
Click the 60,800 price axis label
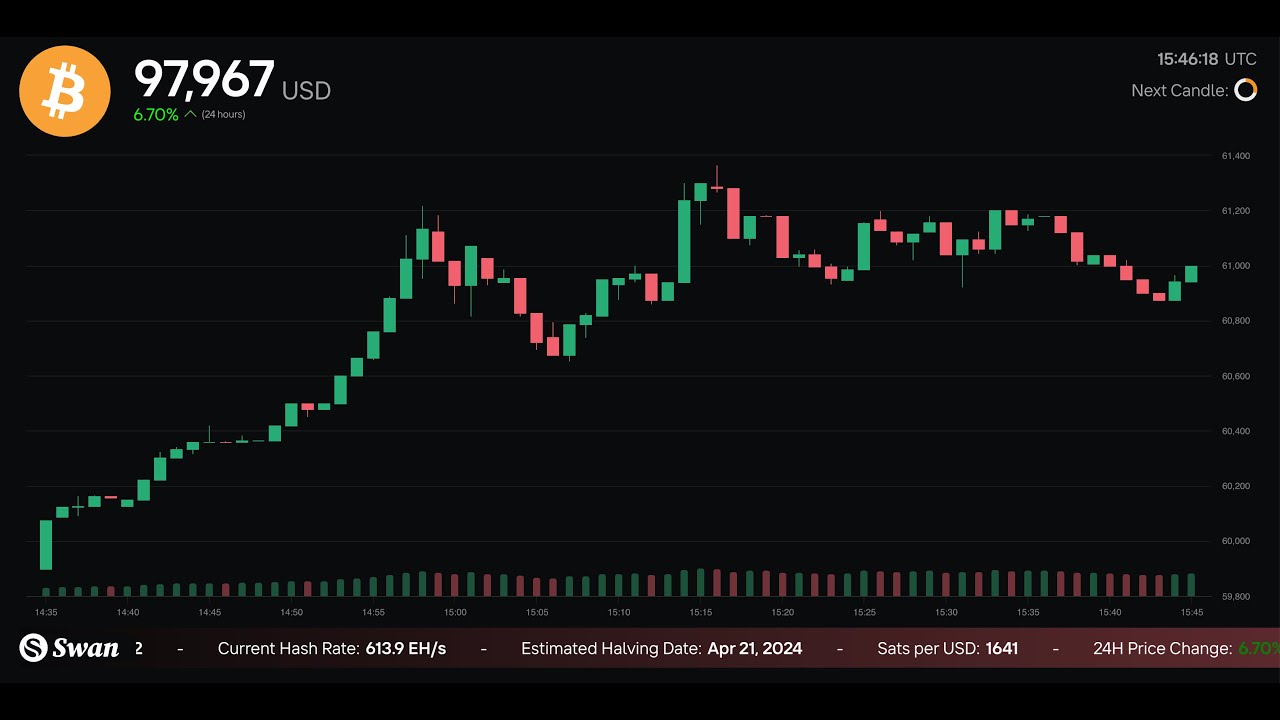(1236, 321)
